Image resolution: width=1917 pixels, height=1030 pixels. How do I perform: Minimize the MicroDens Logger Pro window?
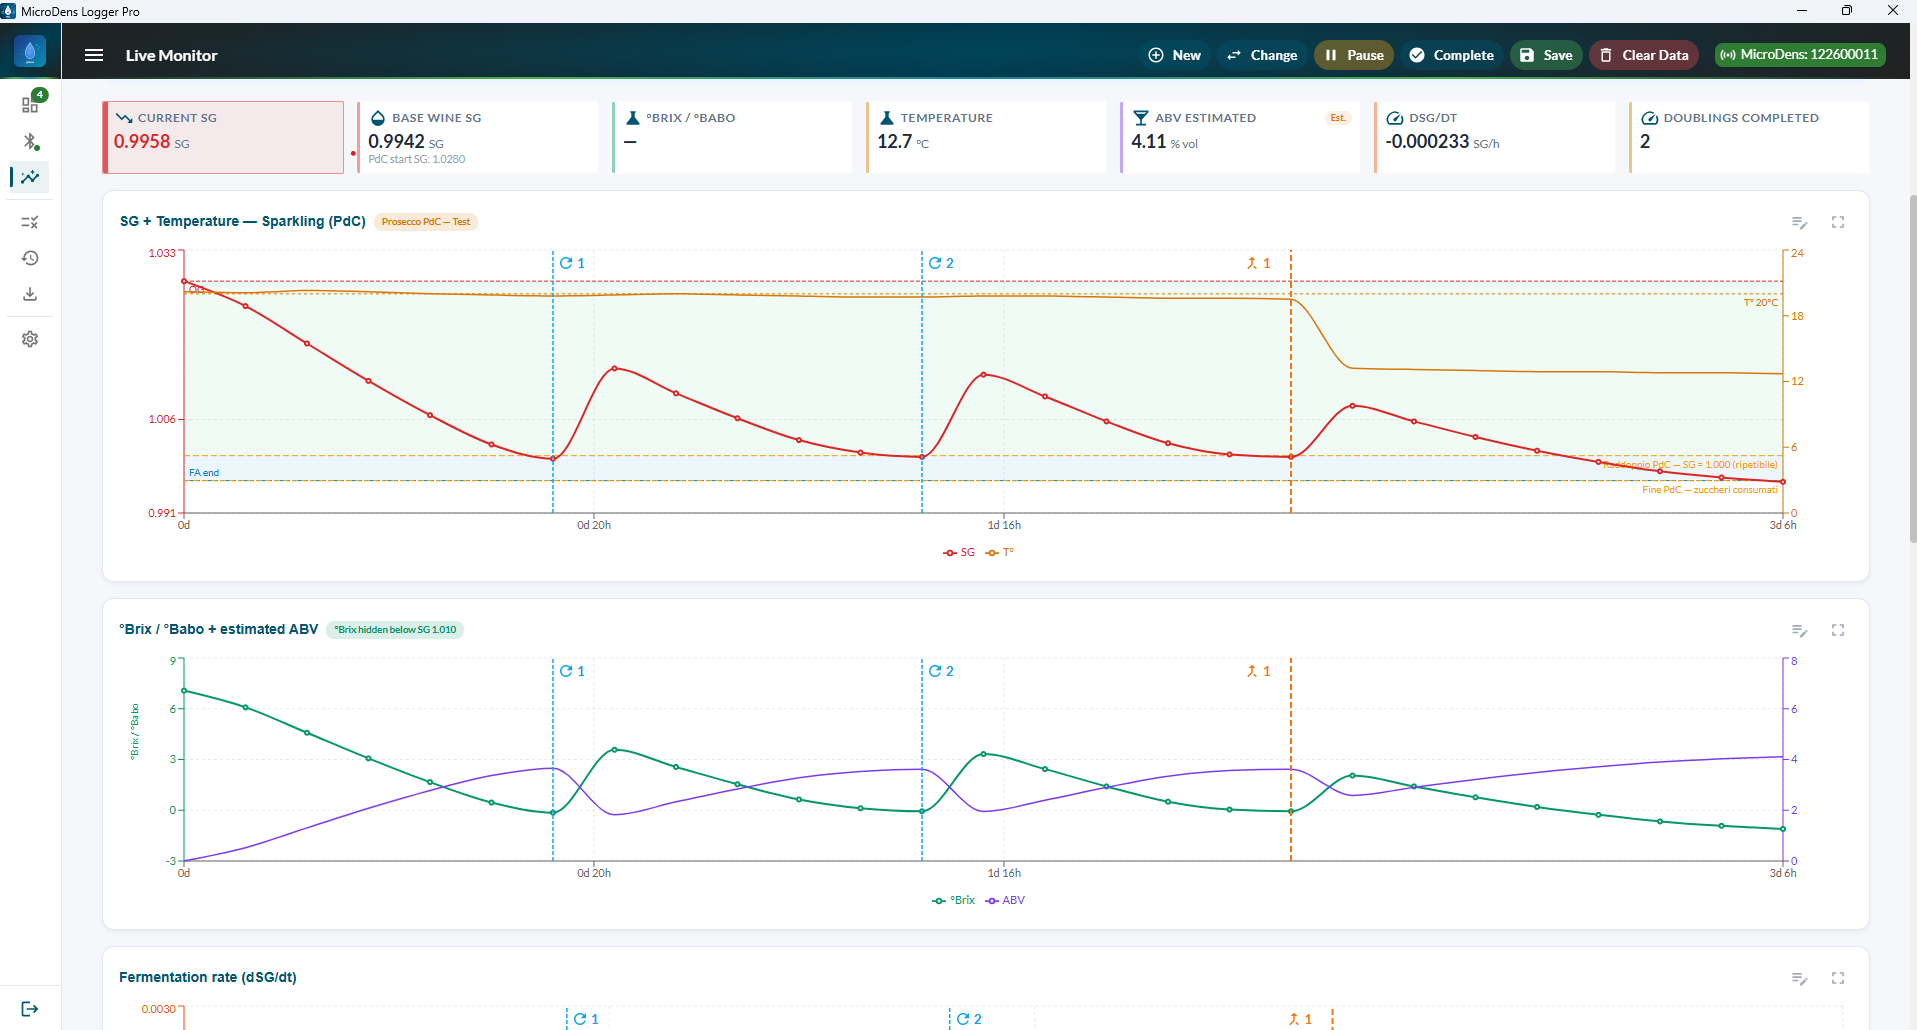click(1802, 11)
